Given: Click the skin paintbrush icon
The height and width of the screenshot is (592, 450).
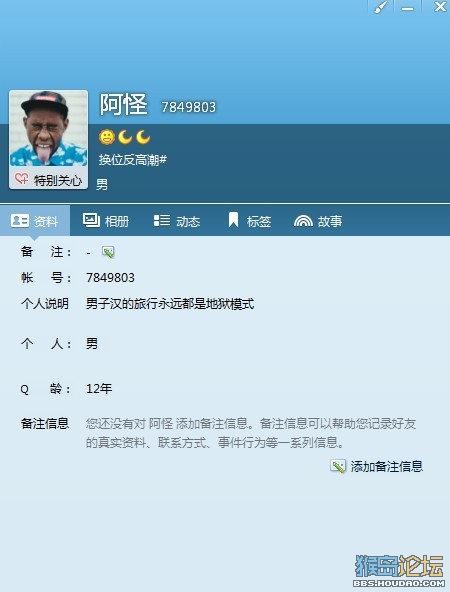Looking at the screenshot, I should 381,8.
